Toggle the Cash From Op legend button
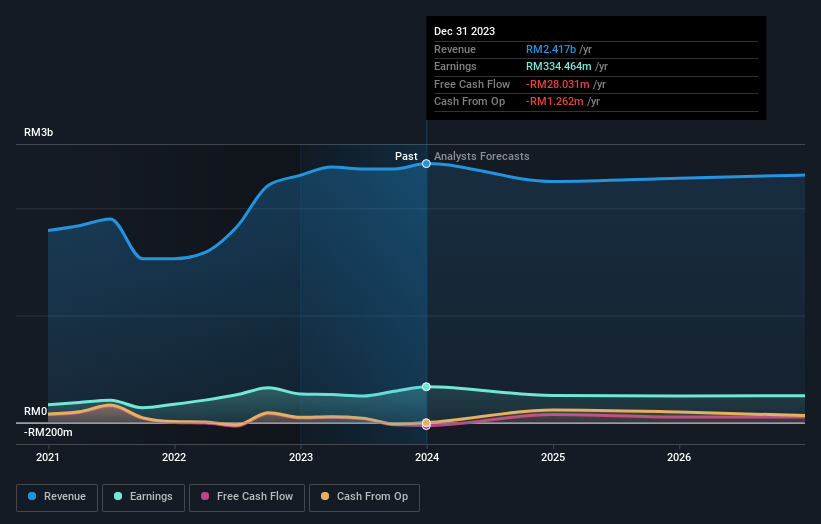This screenshot has width=821, height=524. tap(364, 497)
